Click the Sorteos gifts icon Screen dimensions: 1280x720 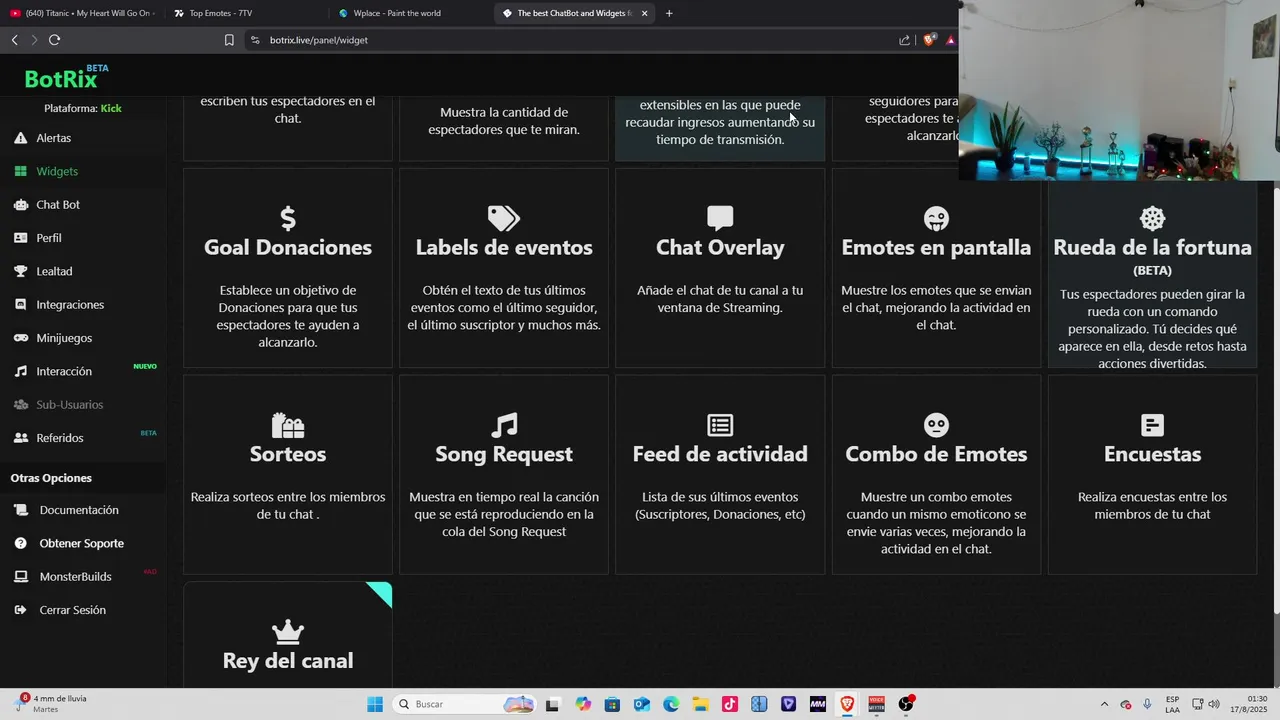[288, 425]
